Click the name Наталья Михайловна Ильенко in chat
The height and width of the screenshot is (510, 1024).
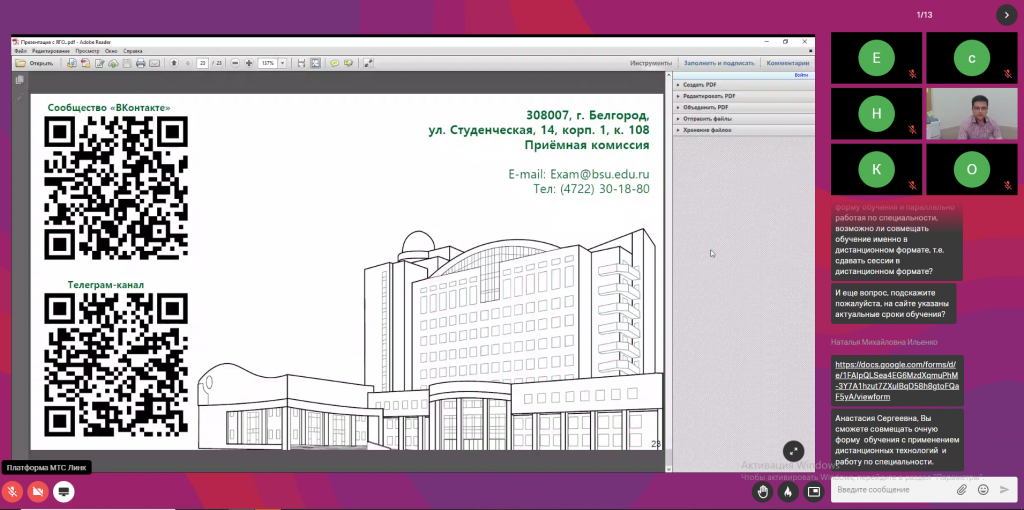(884, 342)
